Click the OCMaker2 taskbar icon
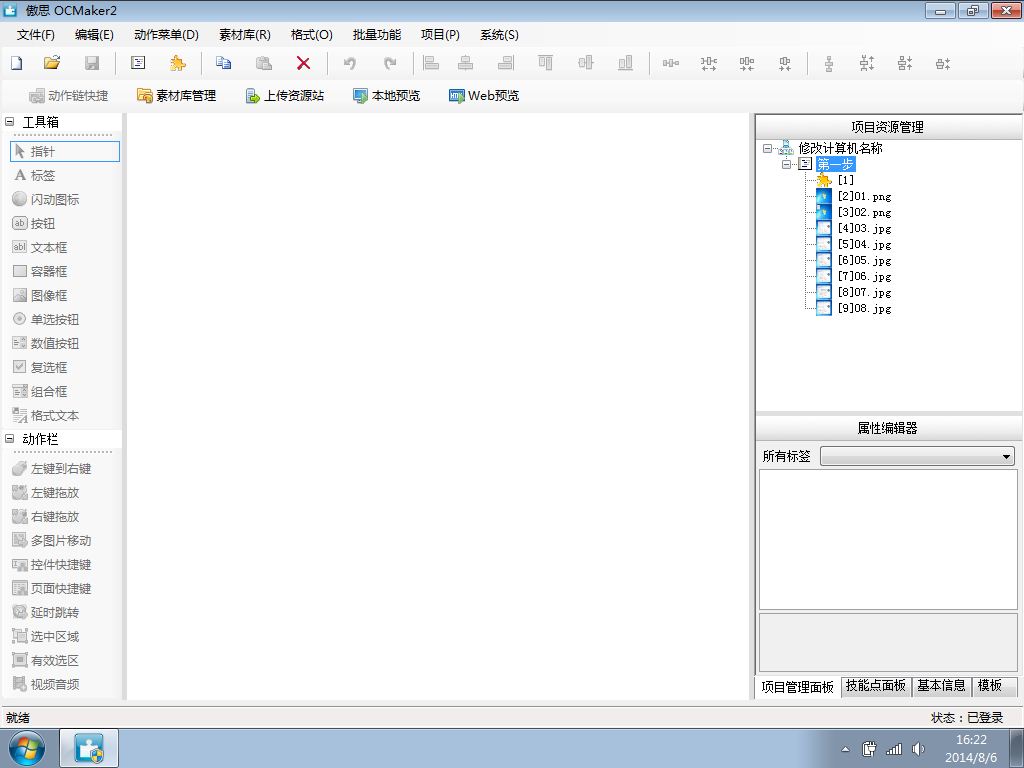This screenshot has width=1024, height=768. point(89,748)
